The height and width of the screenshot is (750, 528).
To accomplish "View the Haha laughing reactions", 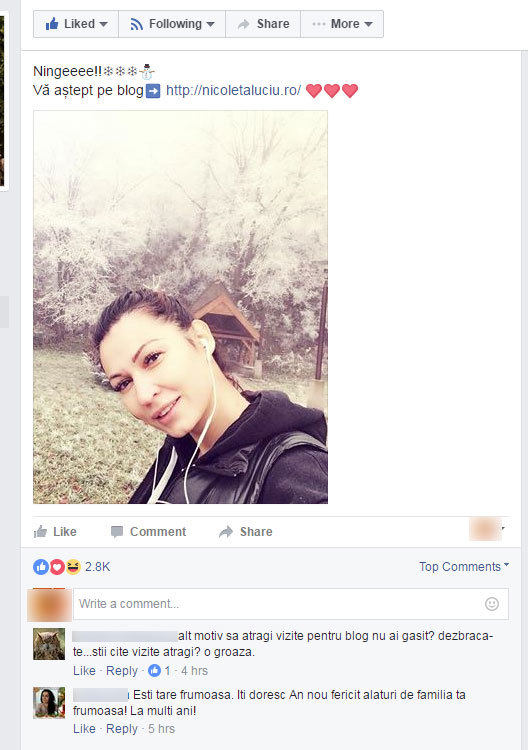I will 73,567.
